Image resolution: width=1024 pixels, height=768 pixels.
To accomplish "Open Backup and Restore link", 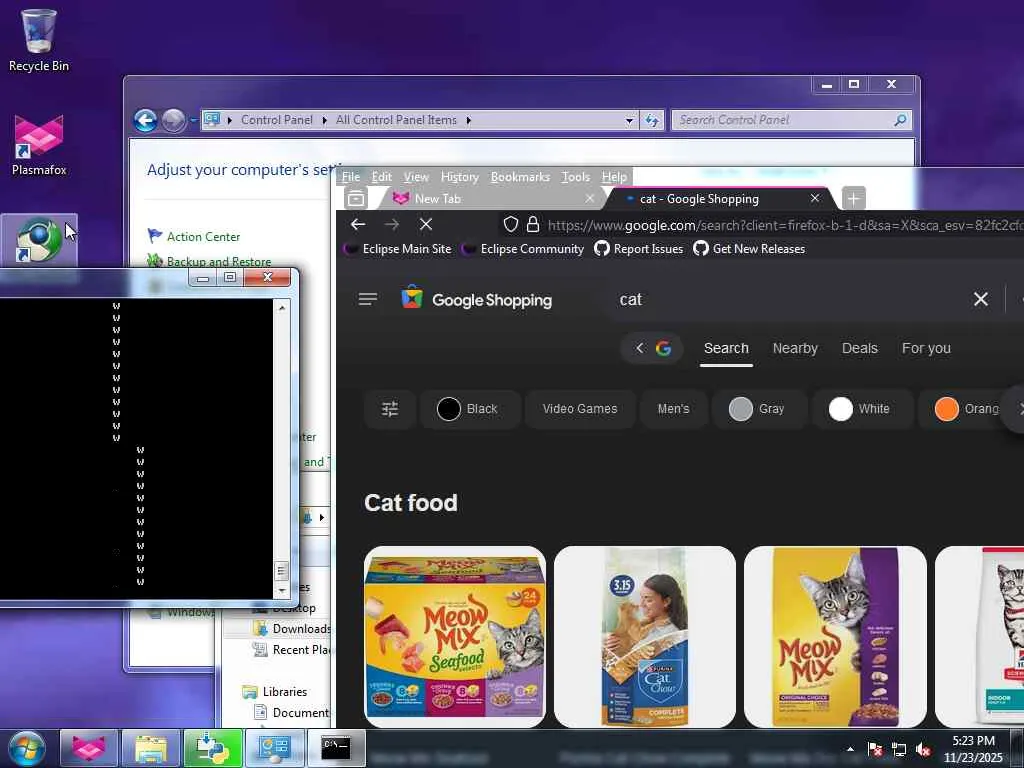I will (x=219, y=261).
